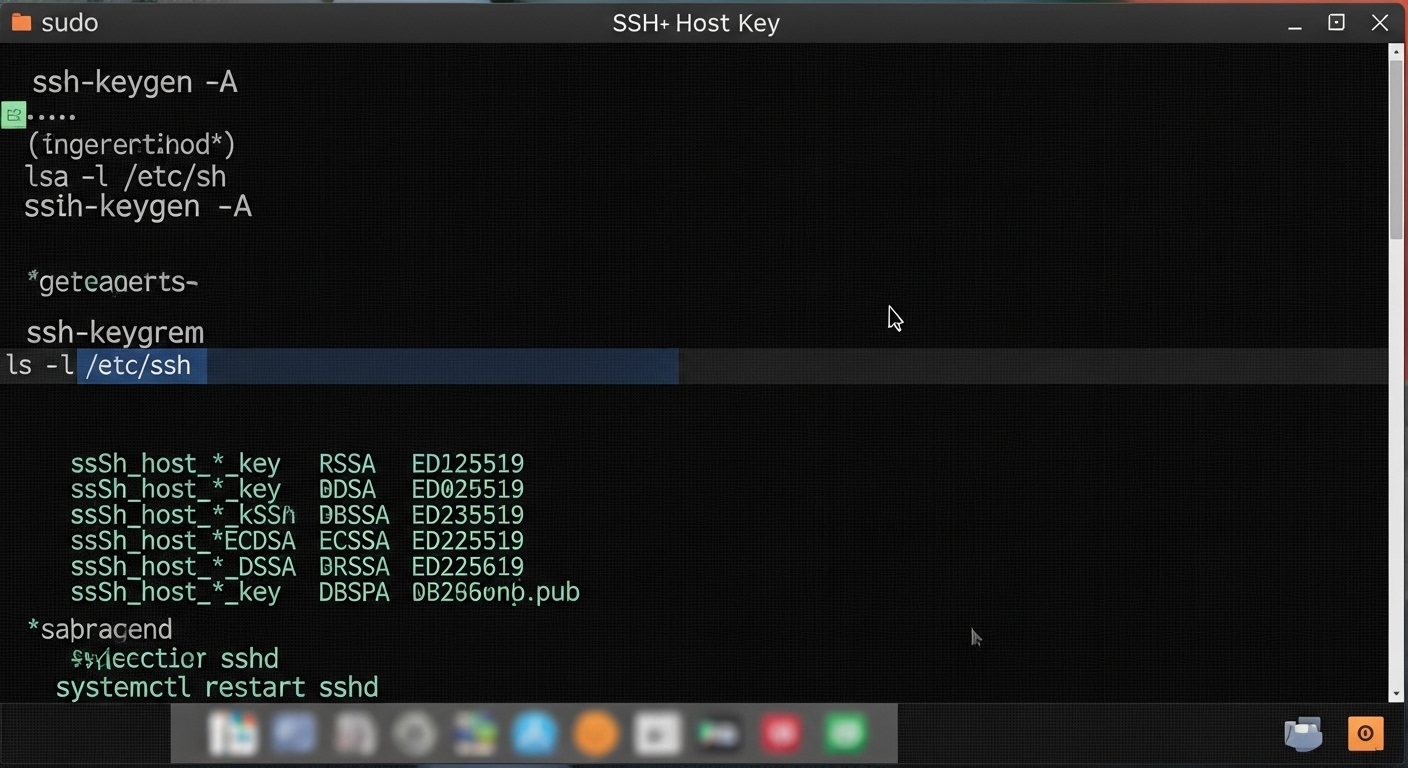The width and height of the screenshot is (1408, 768).
Task: Minimize the terminal window
Action: pyautogui.click(x=1295, y=23)
